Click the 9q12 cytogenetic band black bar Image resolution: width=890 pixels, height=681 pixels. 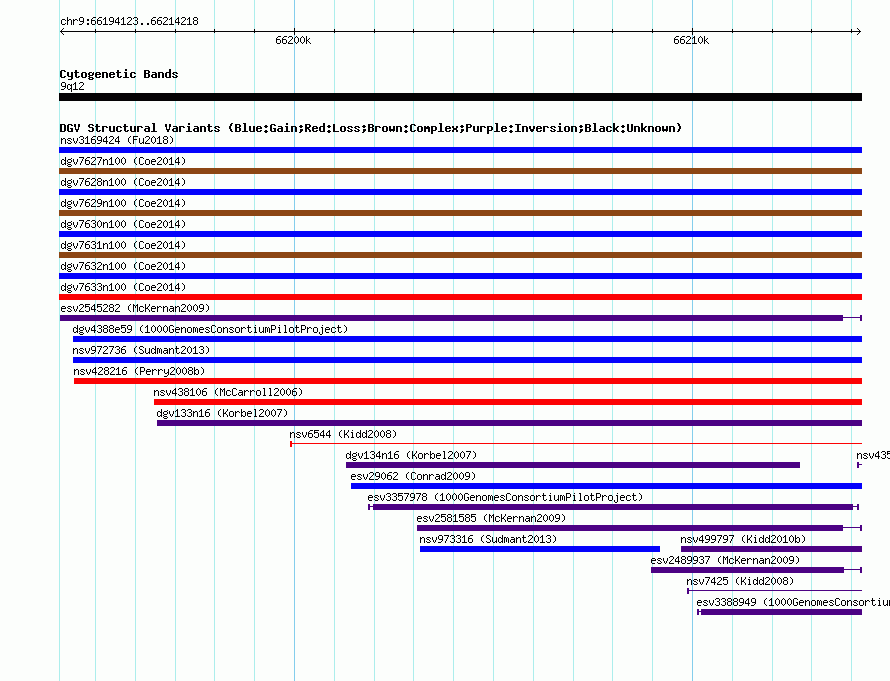click(460, 97)
